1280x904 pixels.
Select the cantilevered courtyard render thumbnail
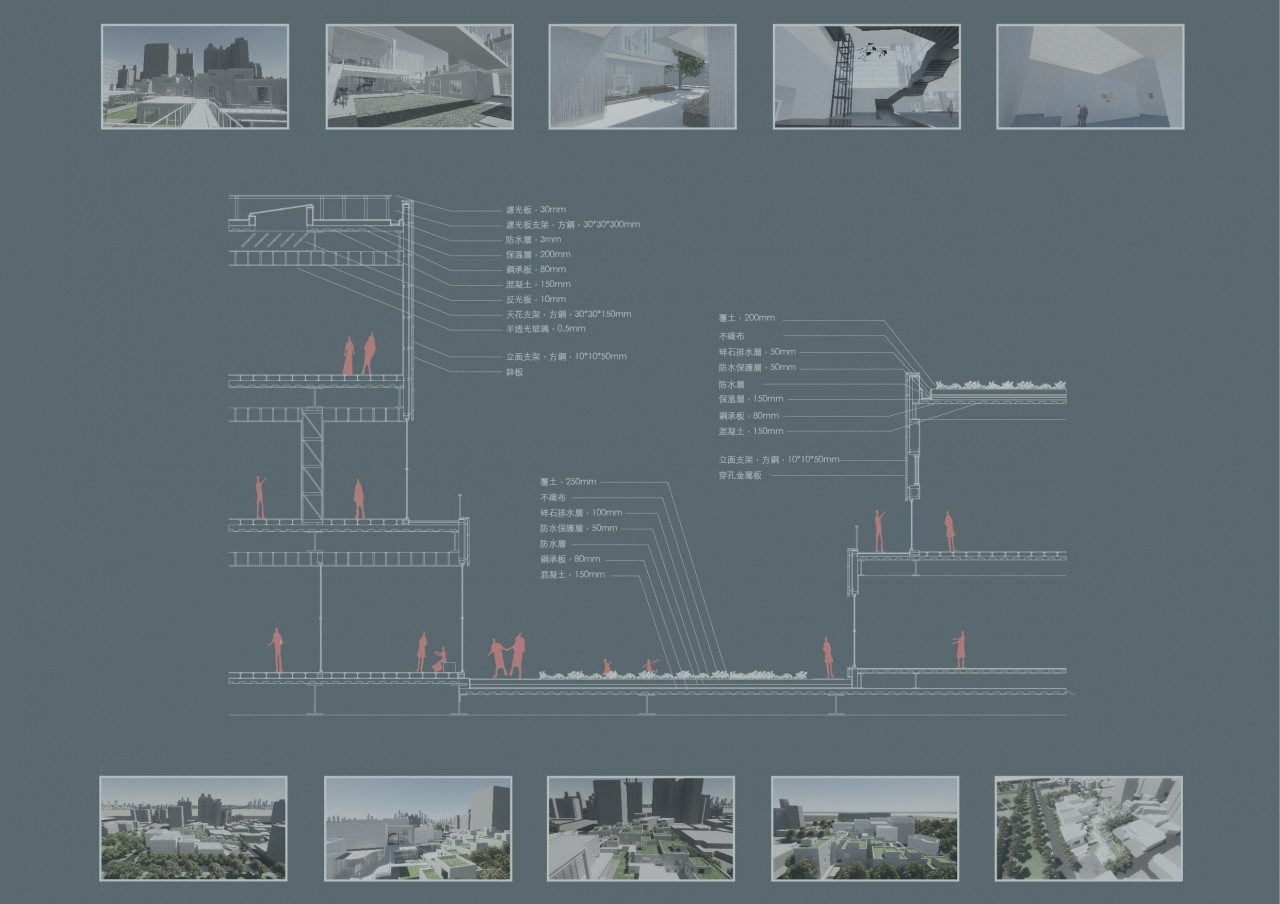pyautogui.click(x=419, y=77)
